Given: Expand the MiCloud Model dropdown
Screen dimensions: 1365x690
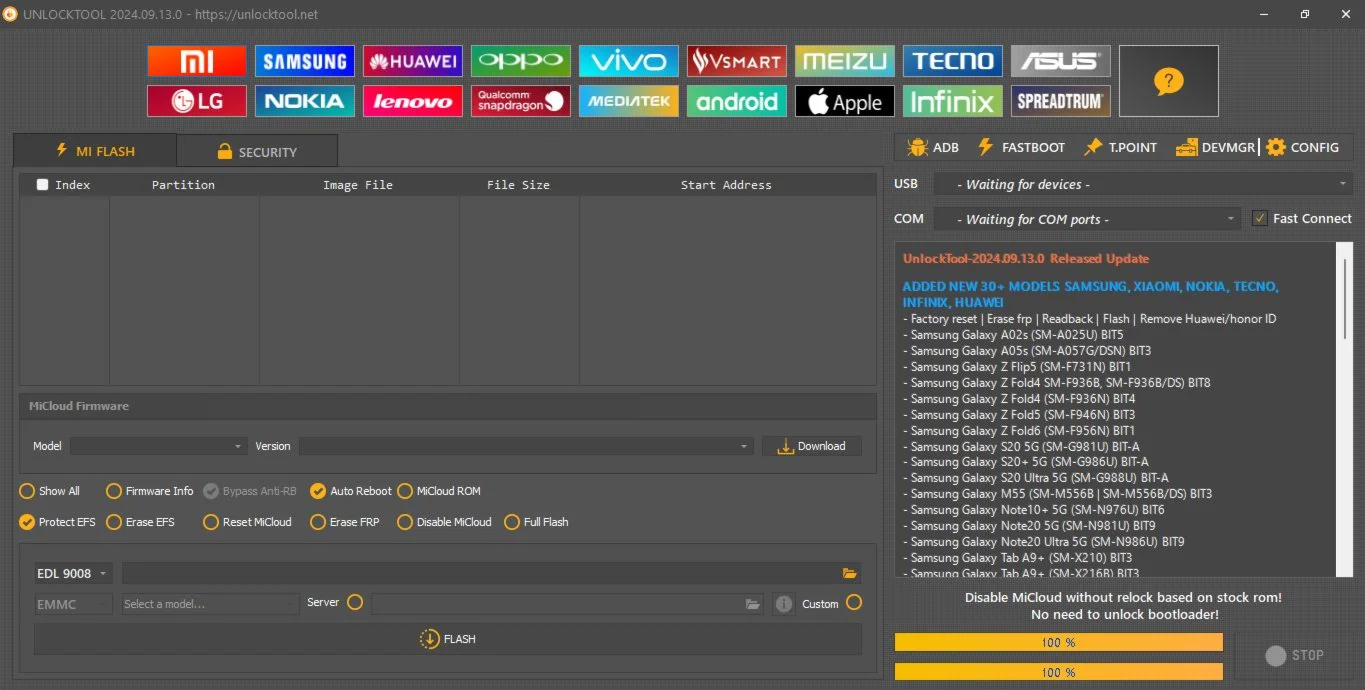Looking at the screenshot, I should pos(158,446).
